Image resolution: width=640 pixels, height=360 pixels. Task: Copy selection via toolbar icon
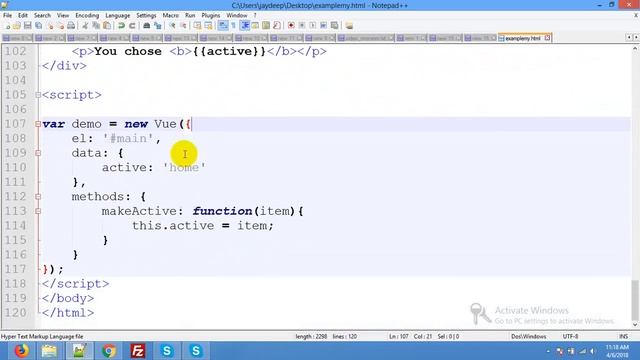96,26
